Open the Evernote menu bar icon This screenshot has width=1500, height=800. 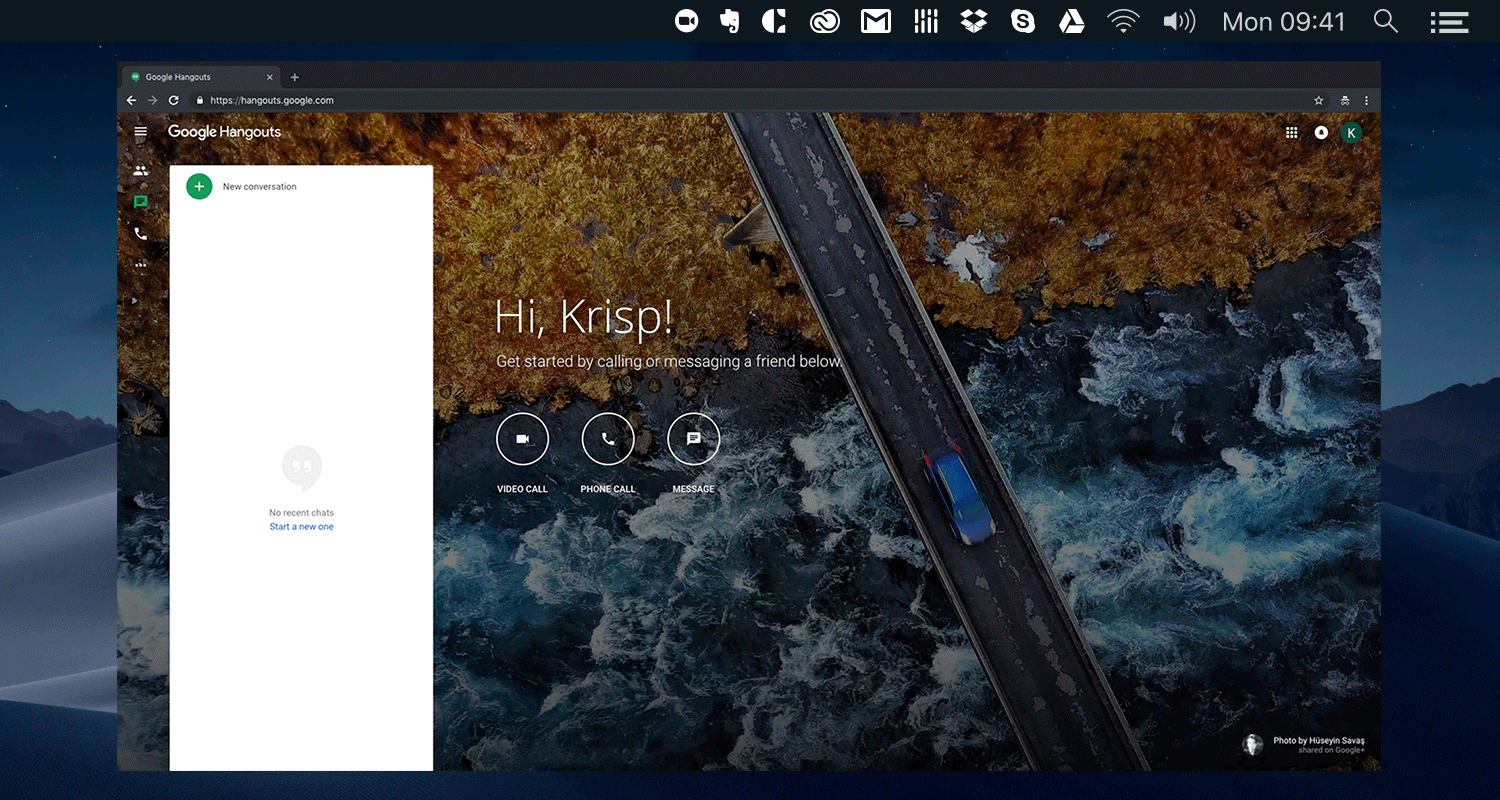click(x=730, y=21)
